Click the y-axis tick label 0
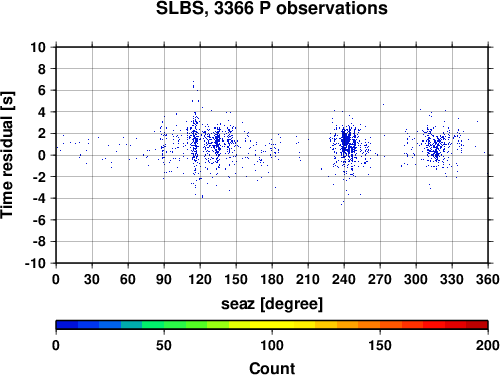 pyautogui.click(x=42, y=155)
